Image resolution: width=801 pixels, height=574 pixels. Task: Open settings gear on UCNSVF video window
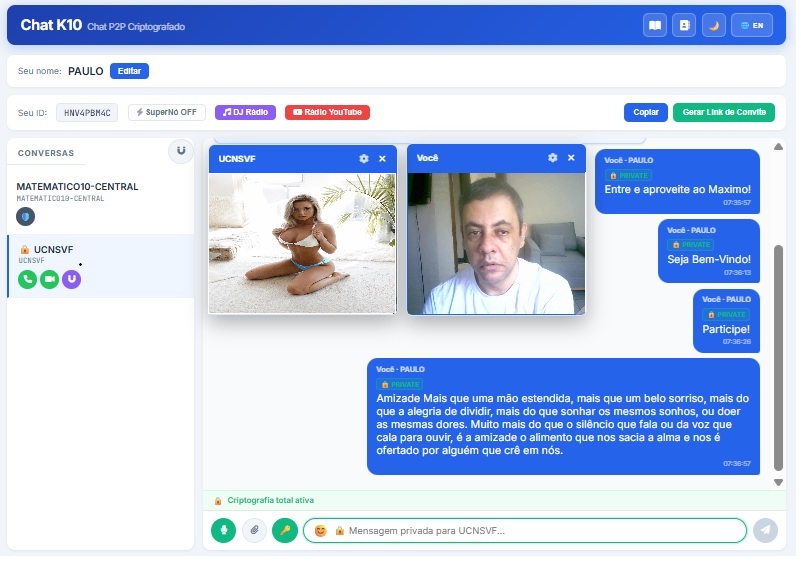click(364, 159)
